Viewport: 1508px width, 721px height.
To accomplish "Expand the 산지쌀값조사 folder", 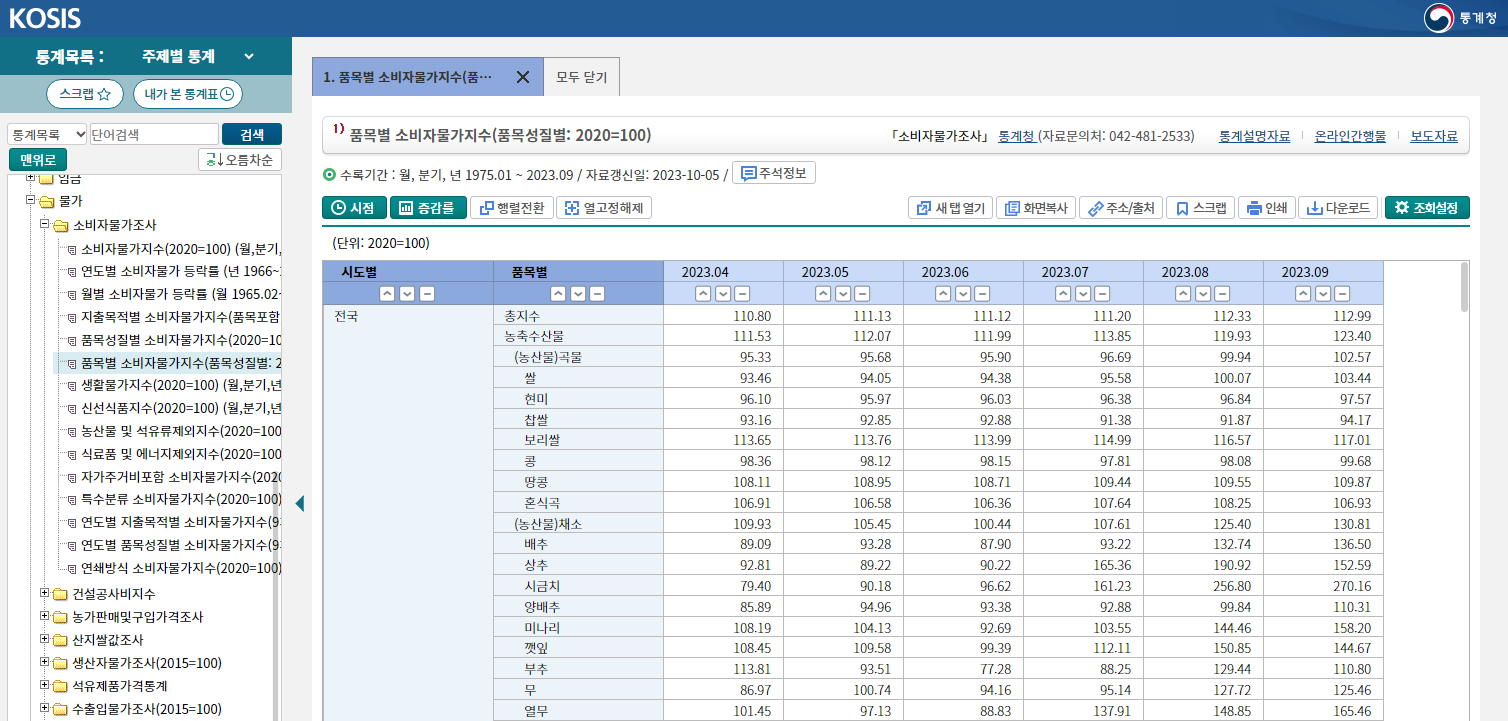I will [45, 639].
